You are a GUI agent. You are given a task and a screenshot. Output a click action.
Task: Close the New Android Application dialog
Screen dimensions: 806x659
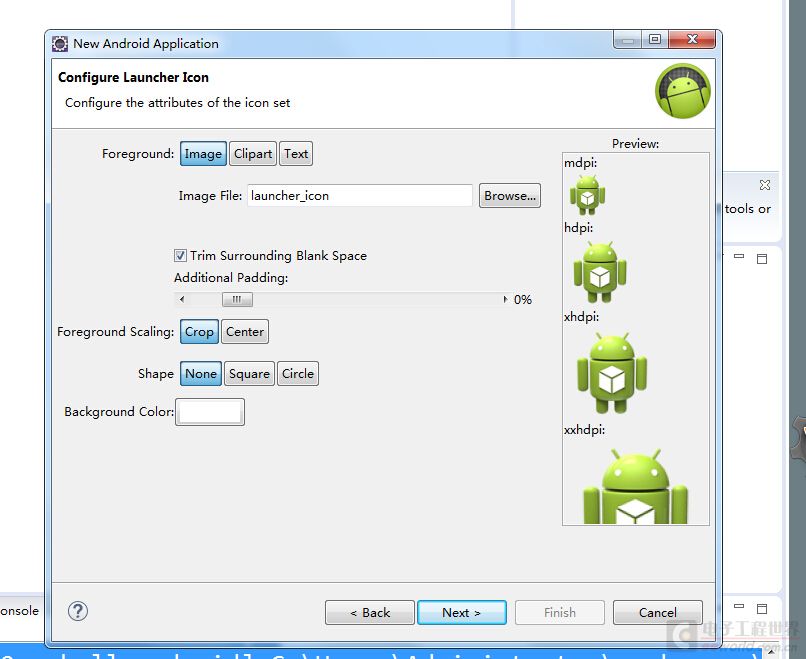coord(692,40)
